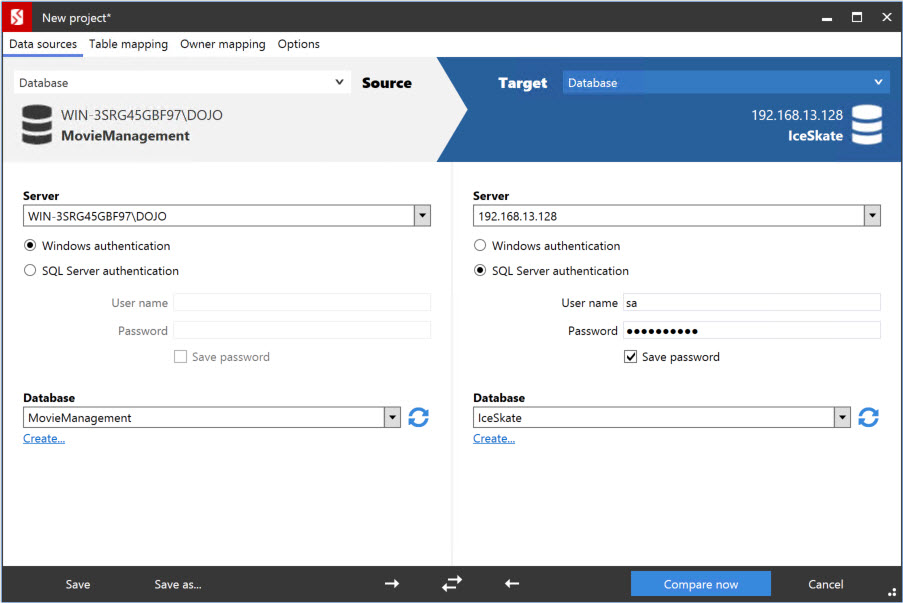Click the Cancel button
This screenshot has height=603, width=903.
pos(825,584)
